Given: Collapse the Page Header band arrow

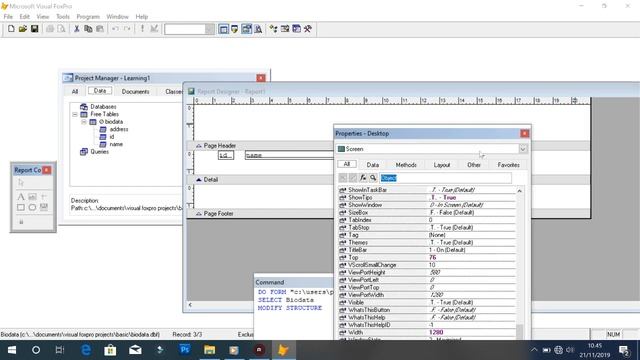Looking at the screenshot, I should coord(199,146).
